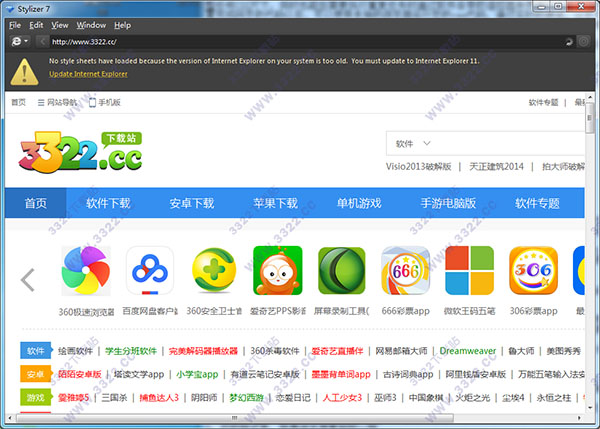The width and height of the screenshot is (600, 429).
Task: Click the Dreamweaver link
Action: click(x=468, y=351)
